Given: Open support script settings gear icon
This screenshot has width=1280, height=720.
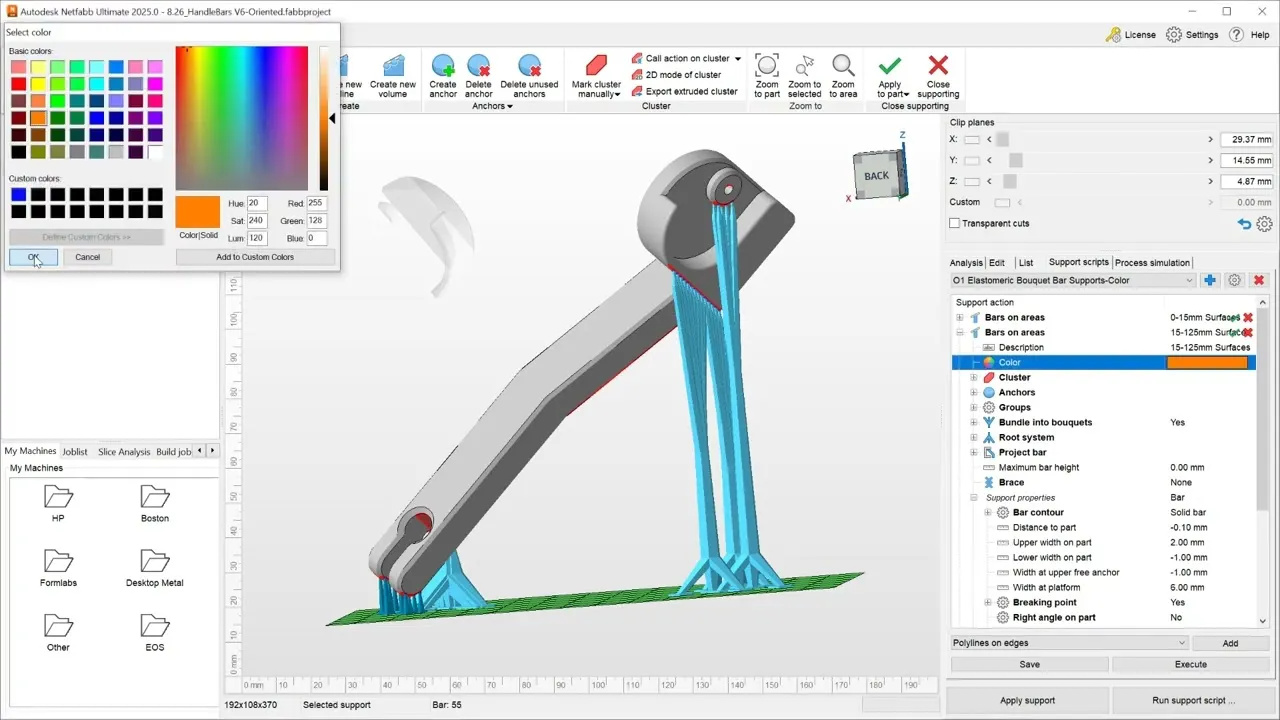Looking at the screenshot, I should [1234, 281].
